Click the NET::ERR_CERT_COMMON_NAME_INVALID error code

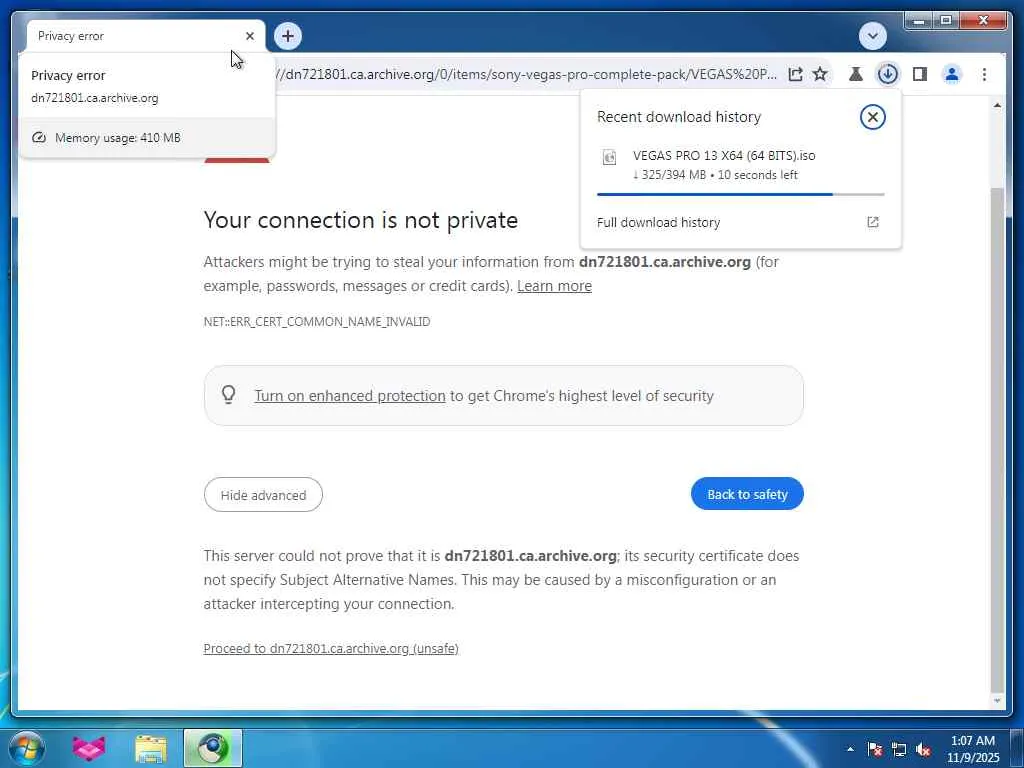pyautogui.click(x=317, y=321)
